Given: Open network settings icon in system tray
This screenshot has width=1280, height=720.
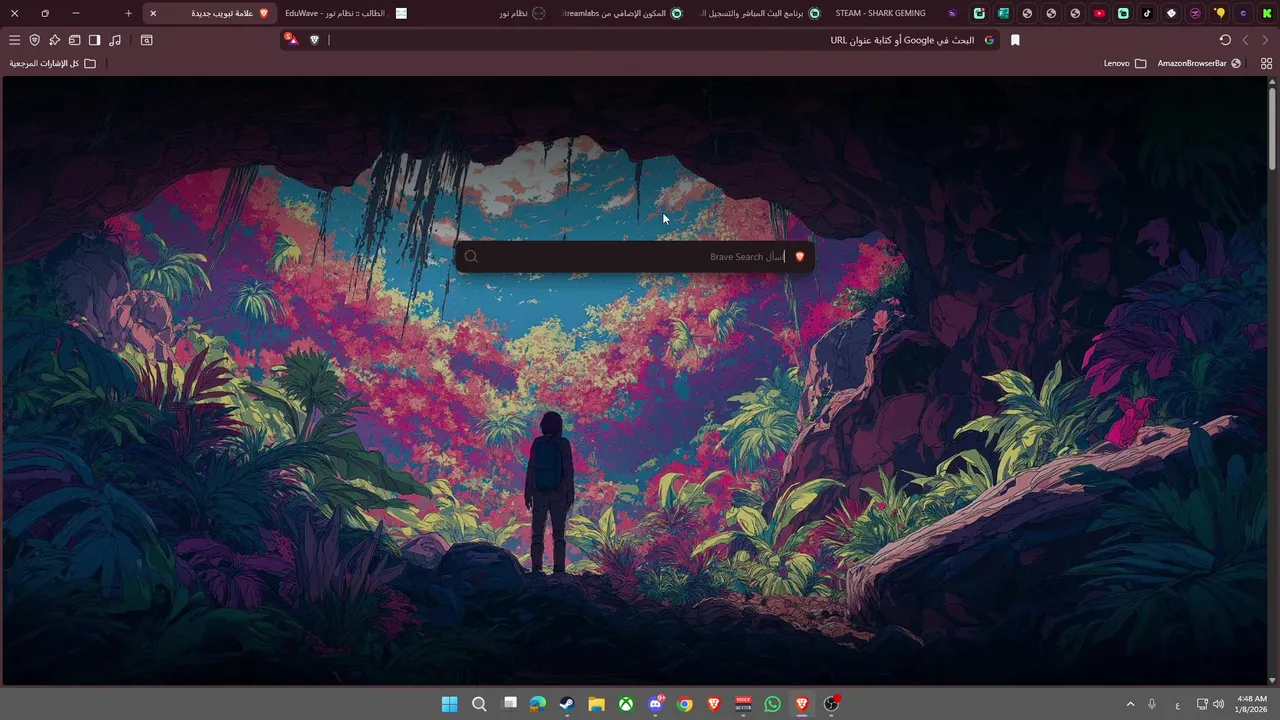Looking at the screenshot, I should click(x=1202, y=704).
